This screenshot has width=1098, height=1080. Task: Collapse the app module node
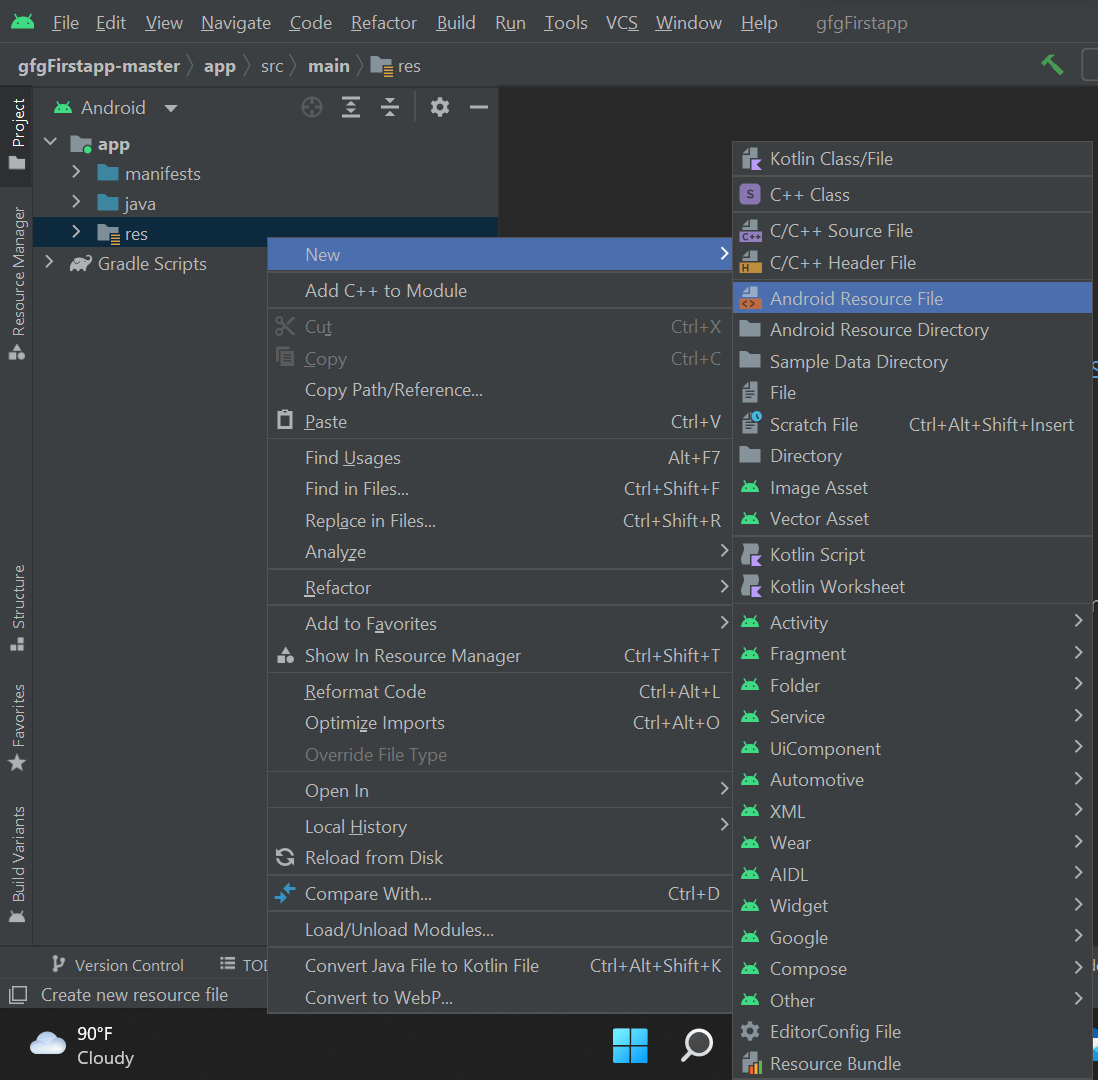50,142
